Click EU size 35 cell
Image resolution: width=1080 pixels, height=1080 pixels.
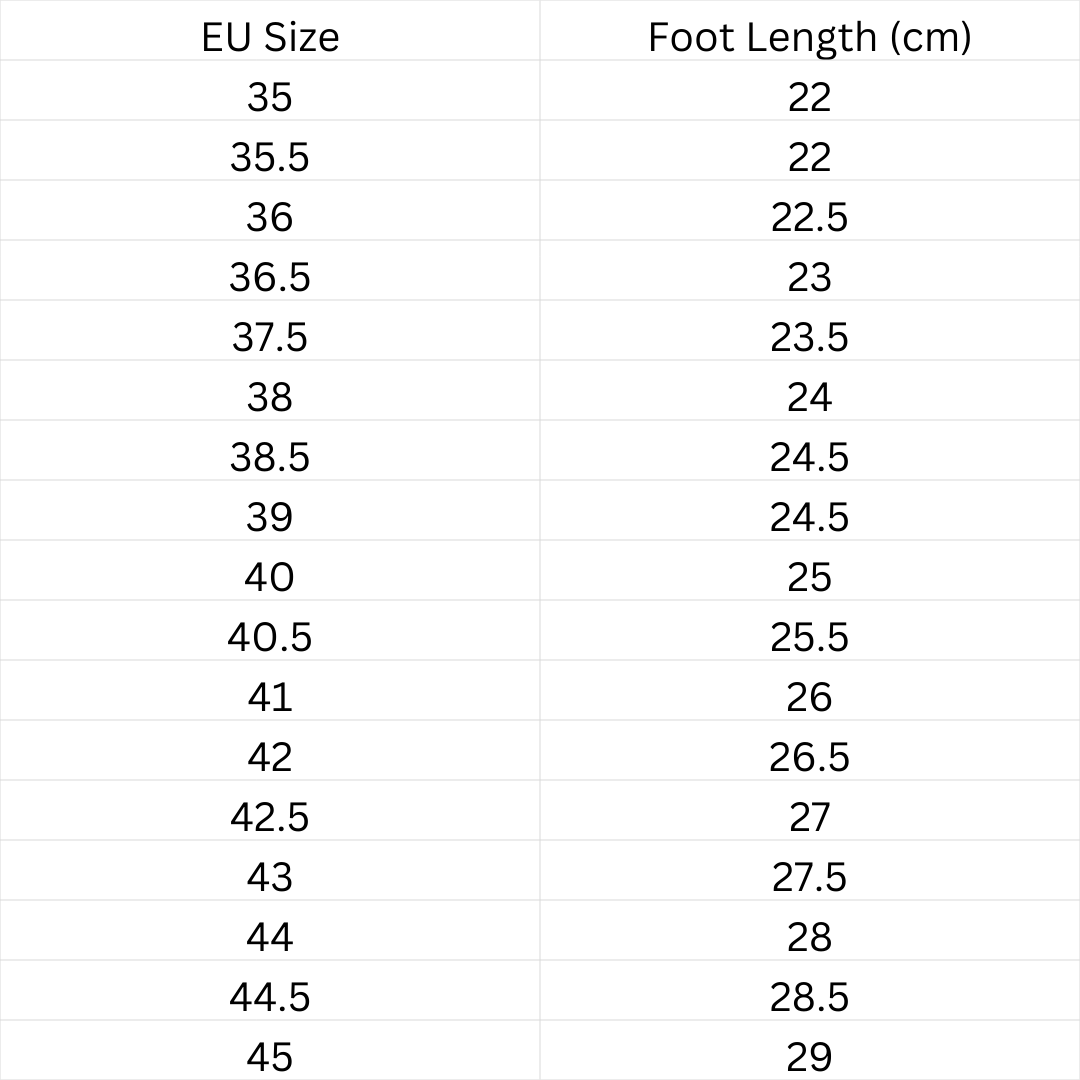click(x=270, y=97)
